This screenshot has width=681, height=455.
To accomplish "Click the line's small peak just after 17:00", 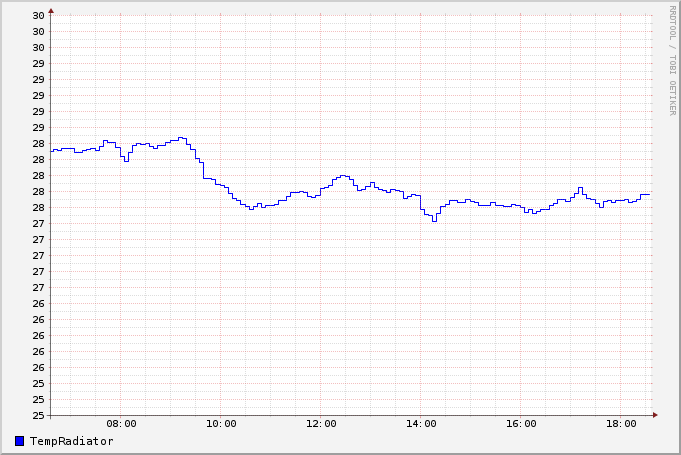I will point(579,188).
